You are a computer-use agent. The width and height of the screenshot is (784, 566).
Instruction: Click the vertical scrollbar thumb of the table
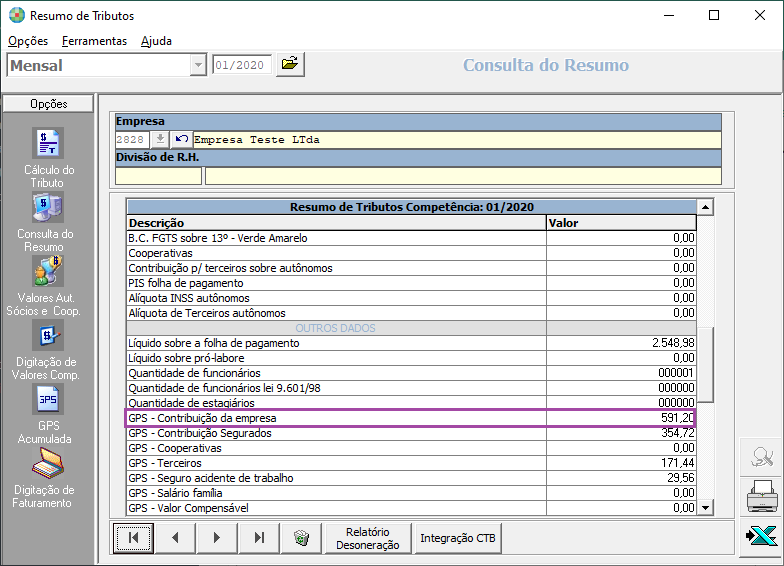(705, 365)
